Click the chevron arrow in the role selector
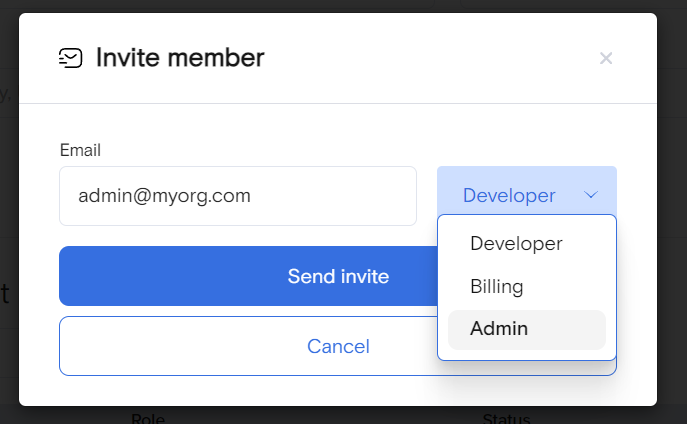Image resolution: width=687 pixels, height=424 pixels. pos(591,195)
